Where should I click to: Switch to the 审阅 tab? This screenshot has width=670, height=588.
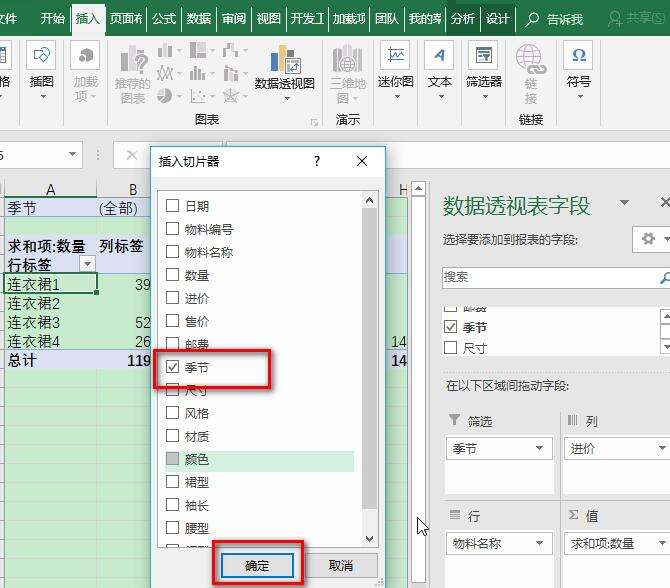click(234, 19)
